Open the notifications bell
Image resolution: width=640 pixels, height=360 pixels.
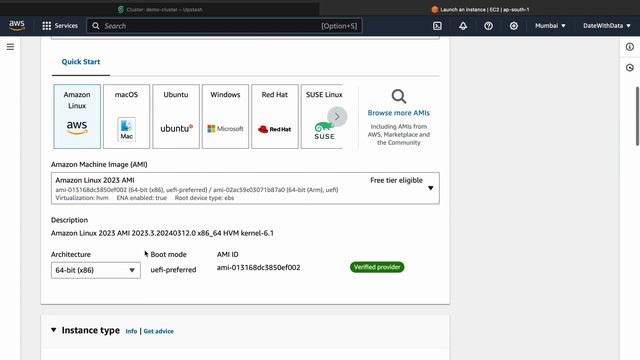463,26
